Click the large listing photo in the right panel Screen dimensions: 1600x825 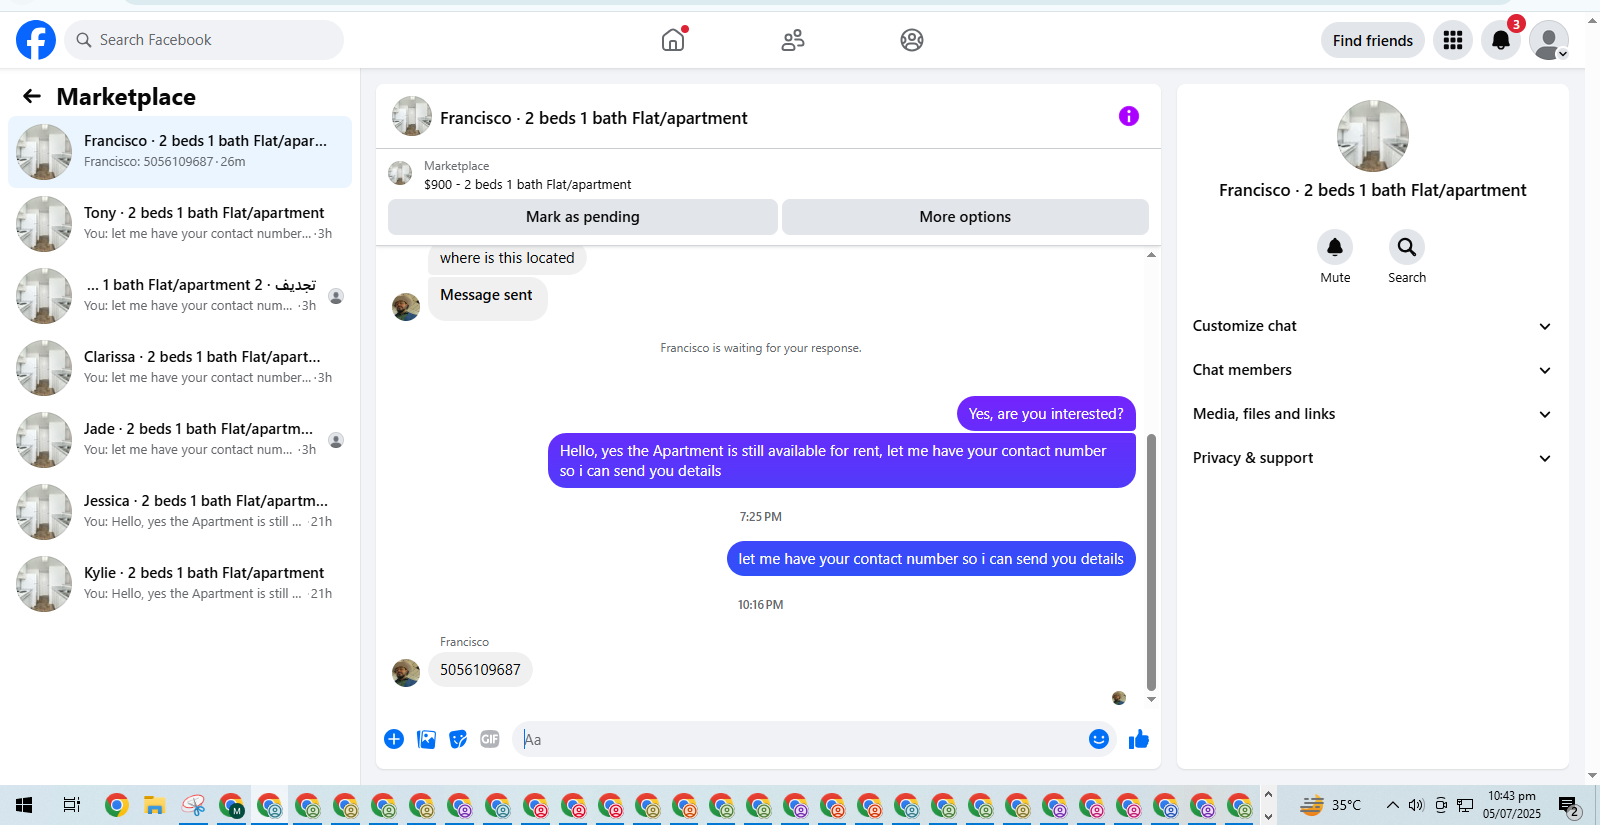(x=1373, y=136)
